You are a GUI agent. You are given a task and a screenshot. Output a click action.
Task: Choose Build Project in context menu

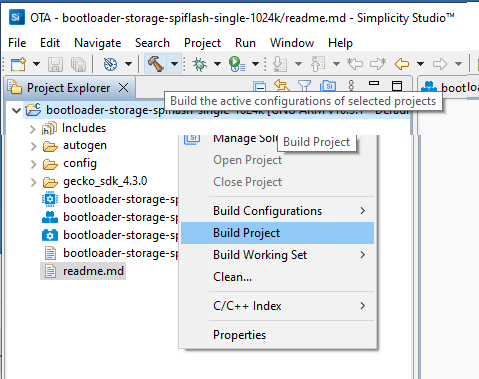click(277, 233)
